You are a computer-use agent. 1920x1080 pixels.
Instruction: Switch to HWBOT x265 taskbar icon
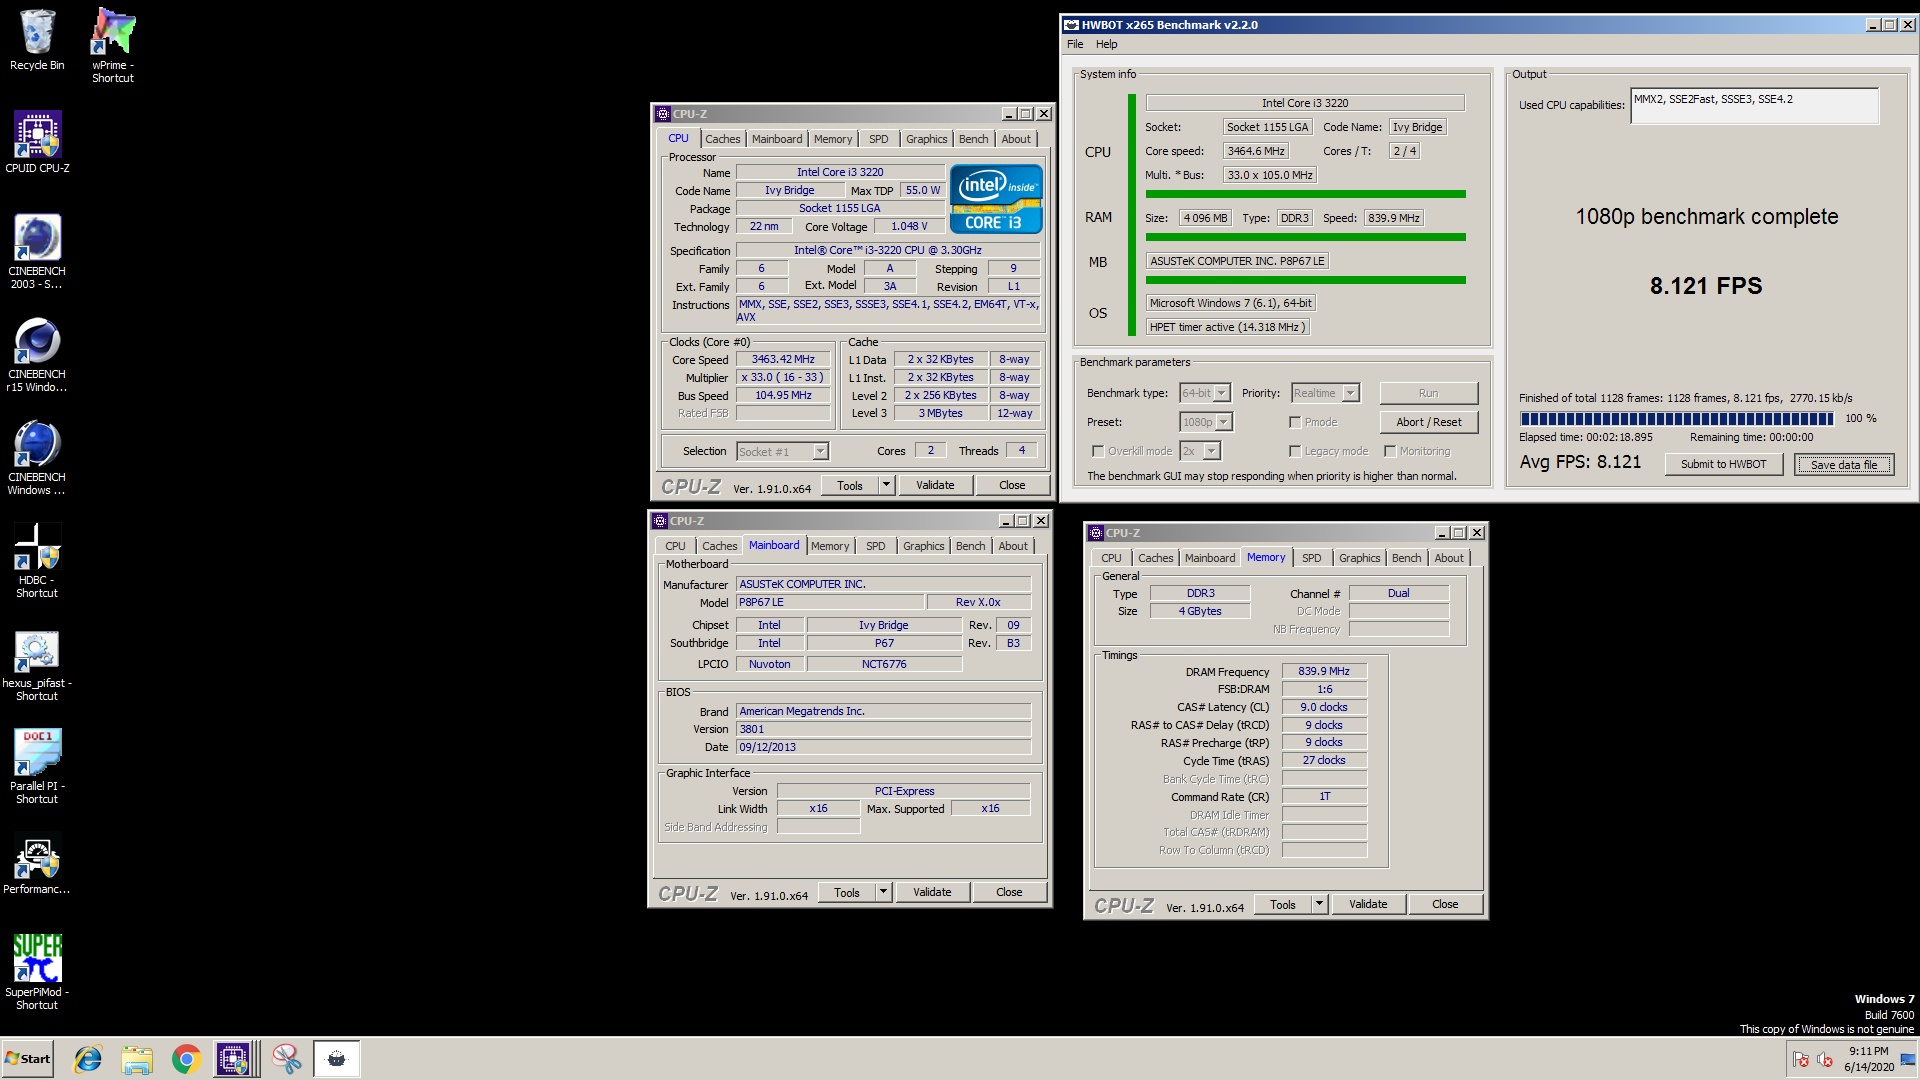coord(337,1059)
